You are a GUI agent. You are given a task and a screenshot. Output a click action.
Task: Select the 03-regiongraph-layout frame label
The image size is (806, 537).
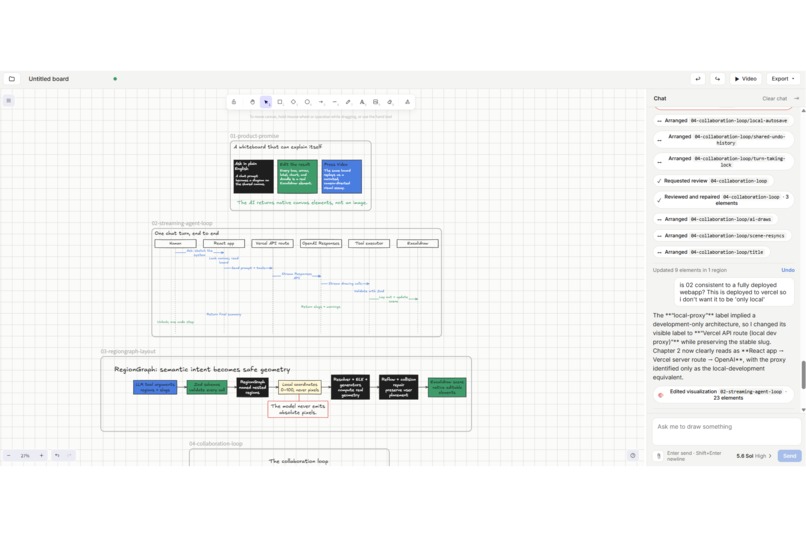tap(128, 351)
